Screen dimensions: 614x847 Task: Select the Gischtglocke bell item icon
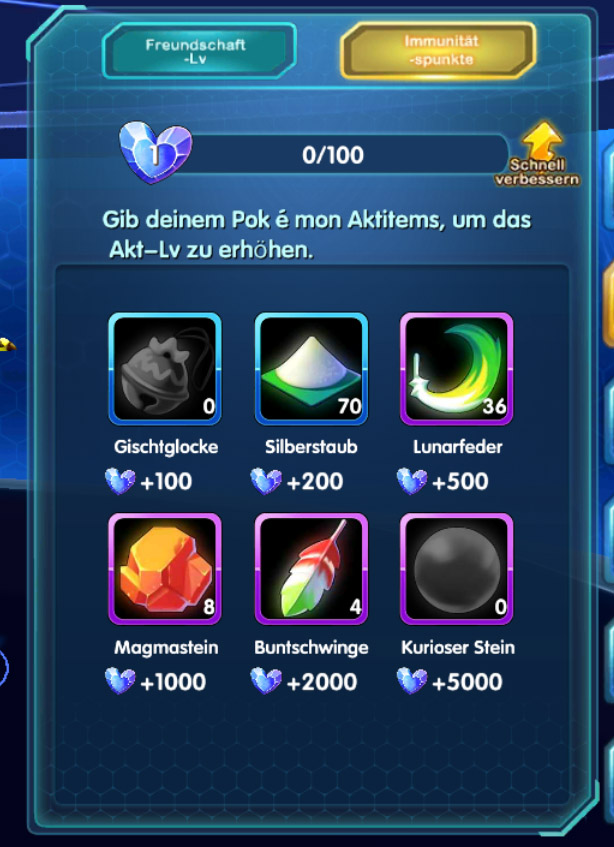click(x=165, y=369)
